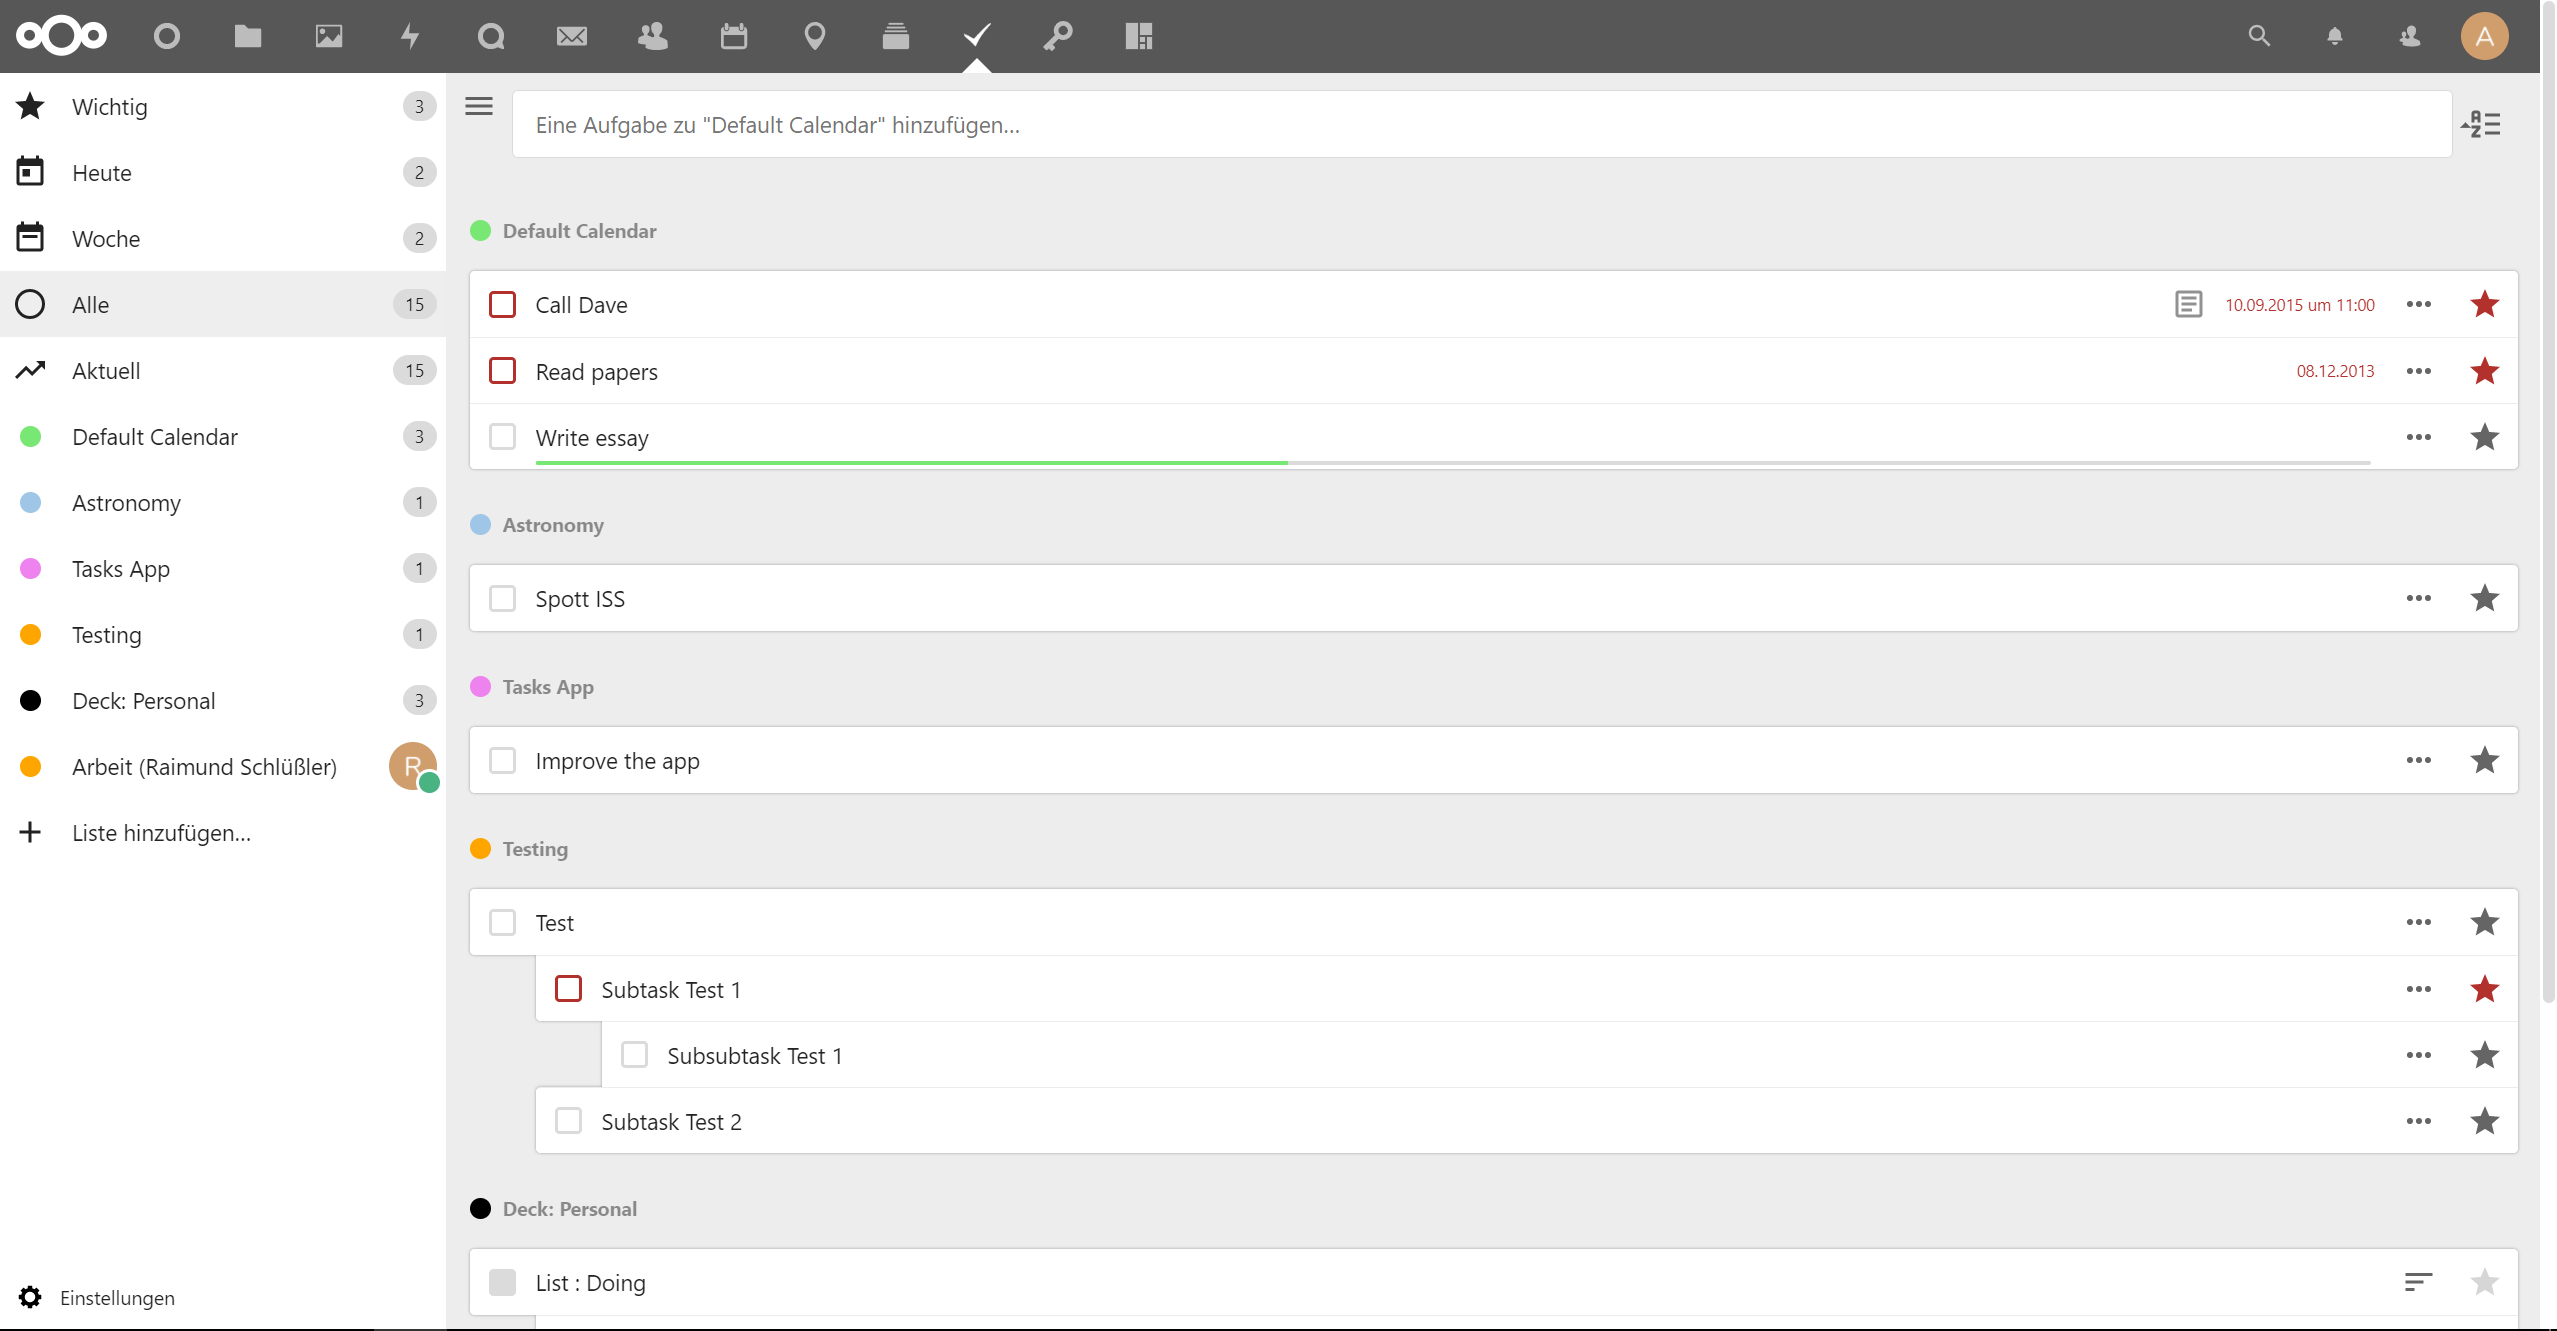Switch to the 'Heute' view
2557x1331 pixels.
coord(102,172)
